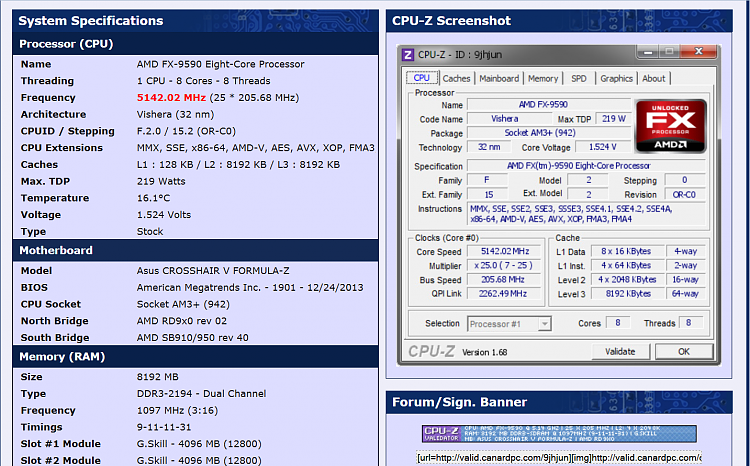Click the Cores count field showing 8

[618, 323]
